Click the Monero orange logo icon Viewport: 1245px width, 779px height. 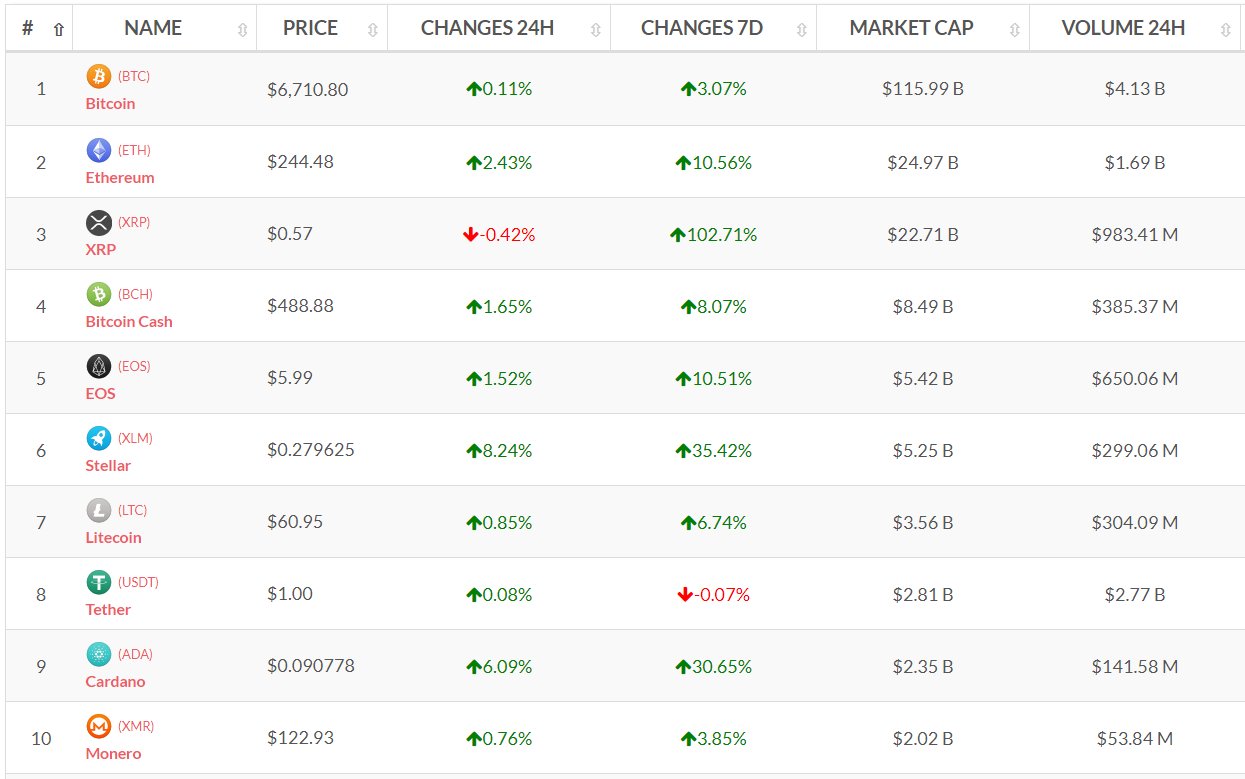point(99,726)
